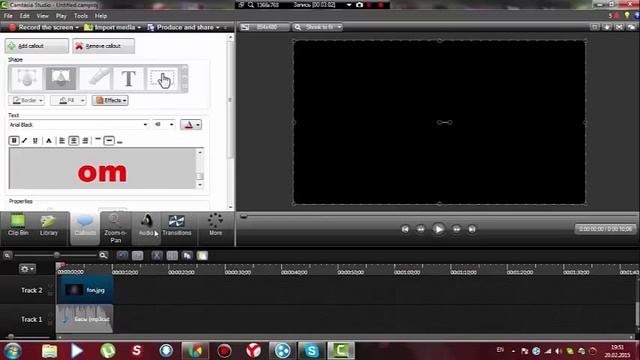Pick the first callout shape thumbnail
Viewport: 640px width, 360px height.
point(27,78)
